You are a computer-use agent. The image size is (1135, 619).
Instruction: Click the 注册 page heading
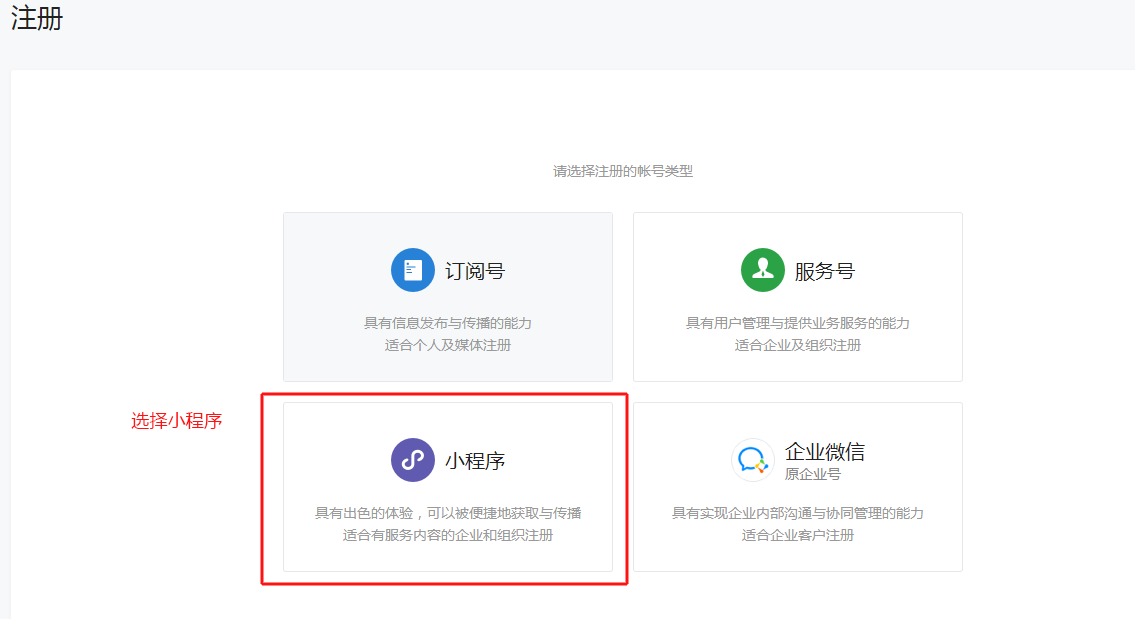point(37,18)
